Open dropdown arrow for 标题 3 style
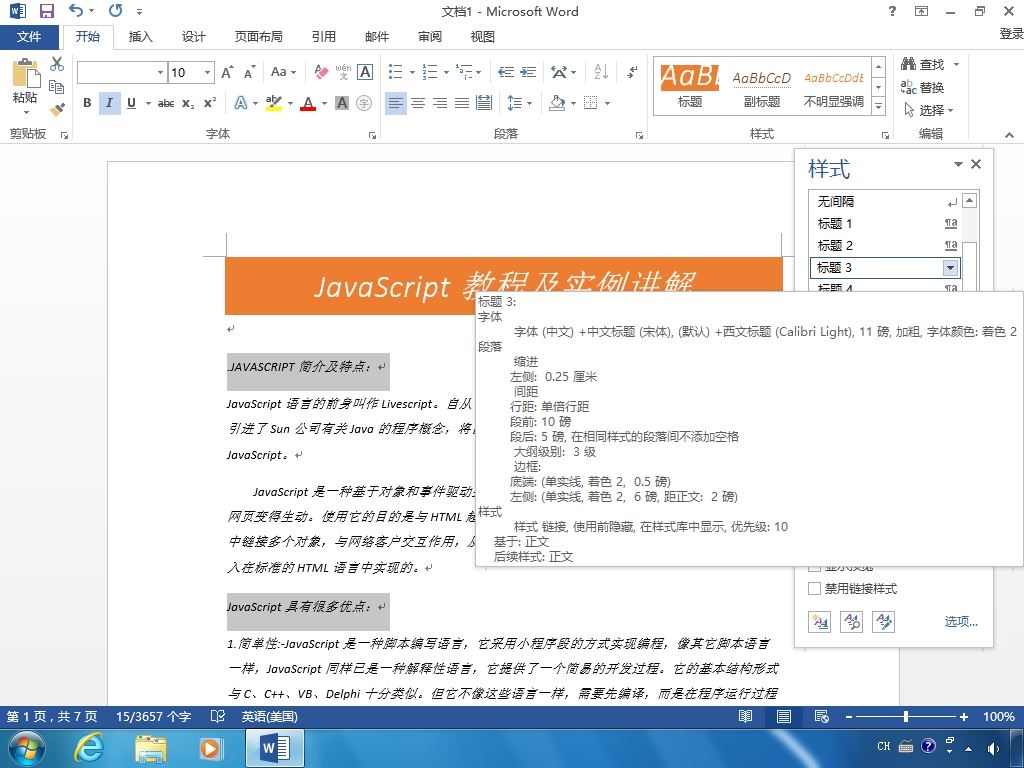This screenshot has height=768, width=1024. 950,268
